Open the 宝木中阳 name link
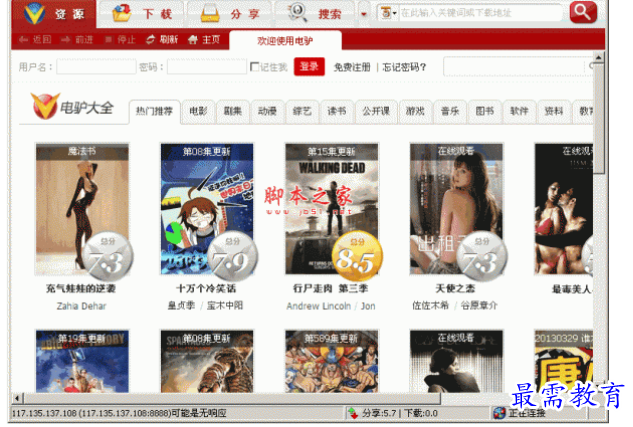633x427 pixels. tap(225, 306)
